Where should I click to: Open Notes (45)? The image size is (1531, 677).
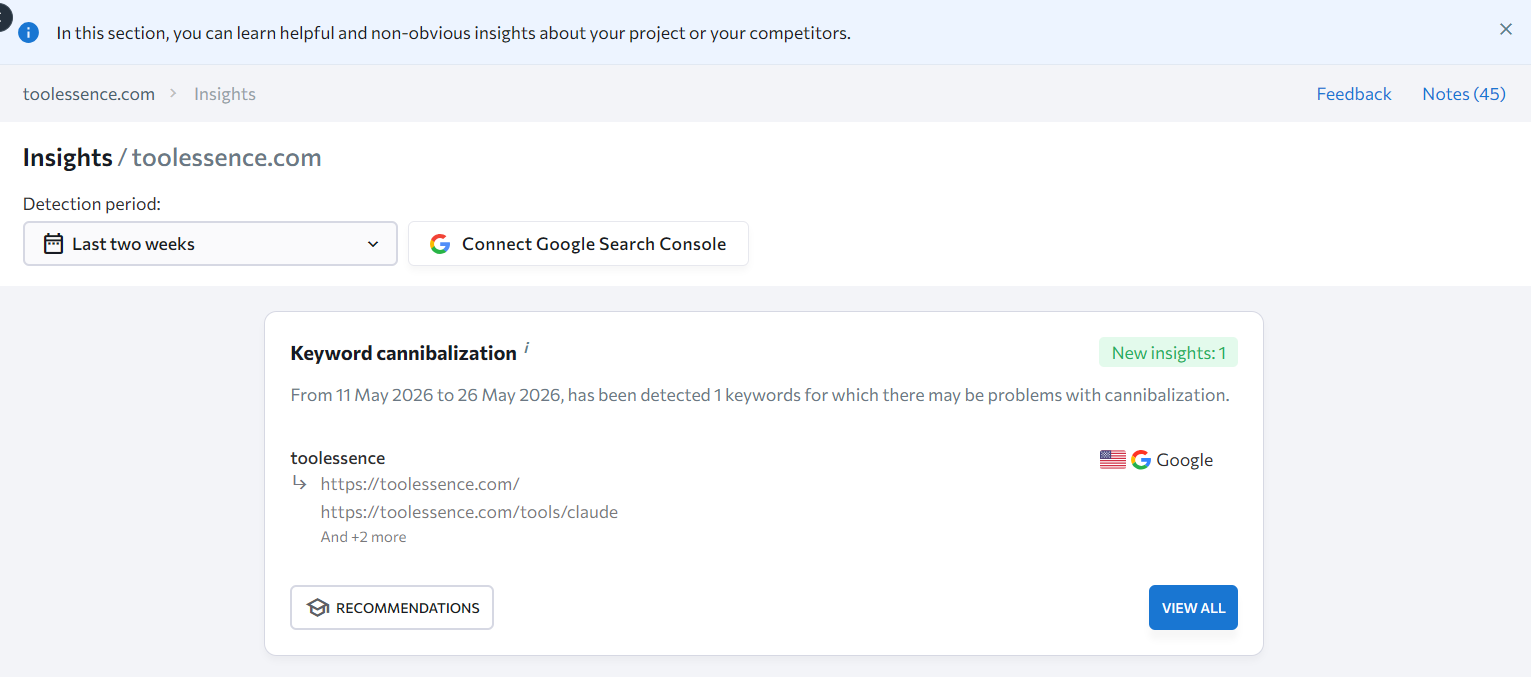pyautogui.click(x=1464, y=94)
